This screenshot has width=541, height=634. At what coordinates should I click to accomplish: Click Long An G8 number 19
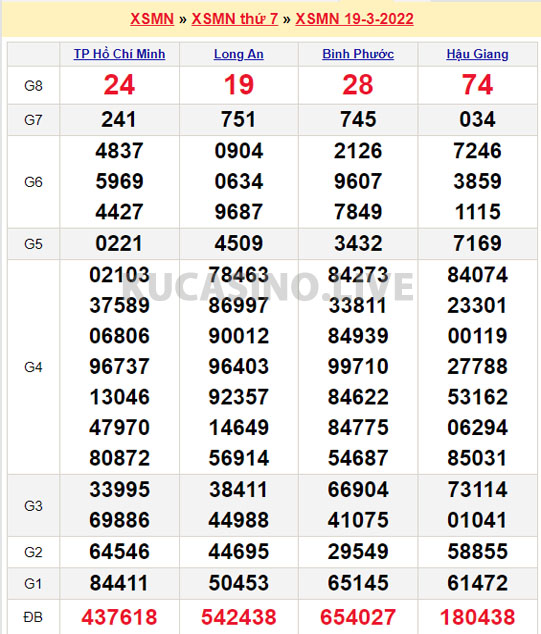tap(239, 85)
